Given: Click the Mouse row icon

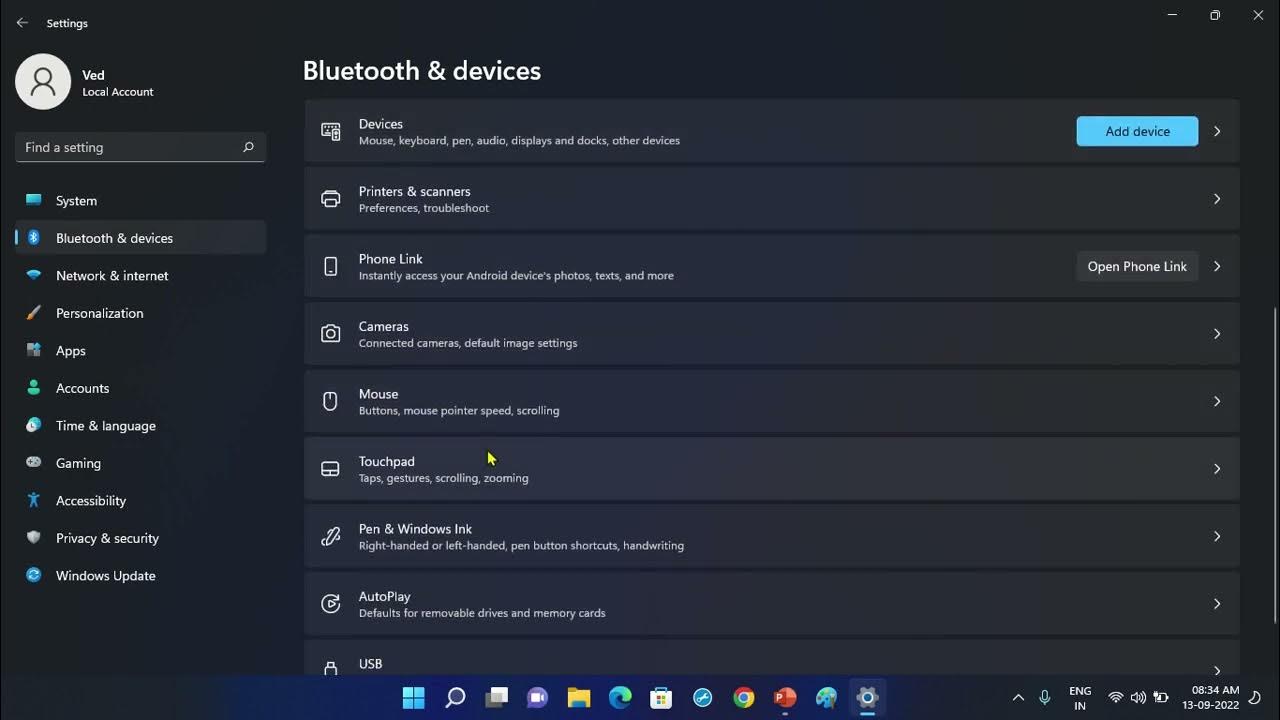Looking at the screenshot, I should [x=330, y=401].
